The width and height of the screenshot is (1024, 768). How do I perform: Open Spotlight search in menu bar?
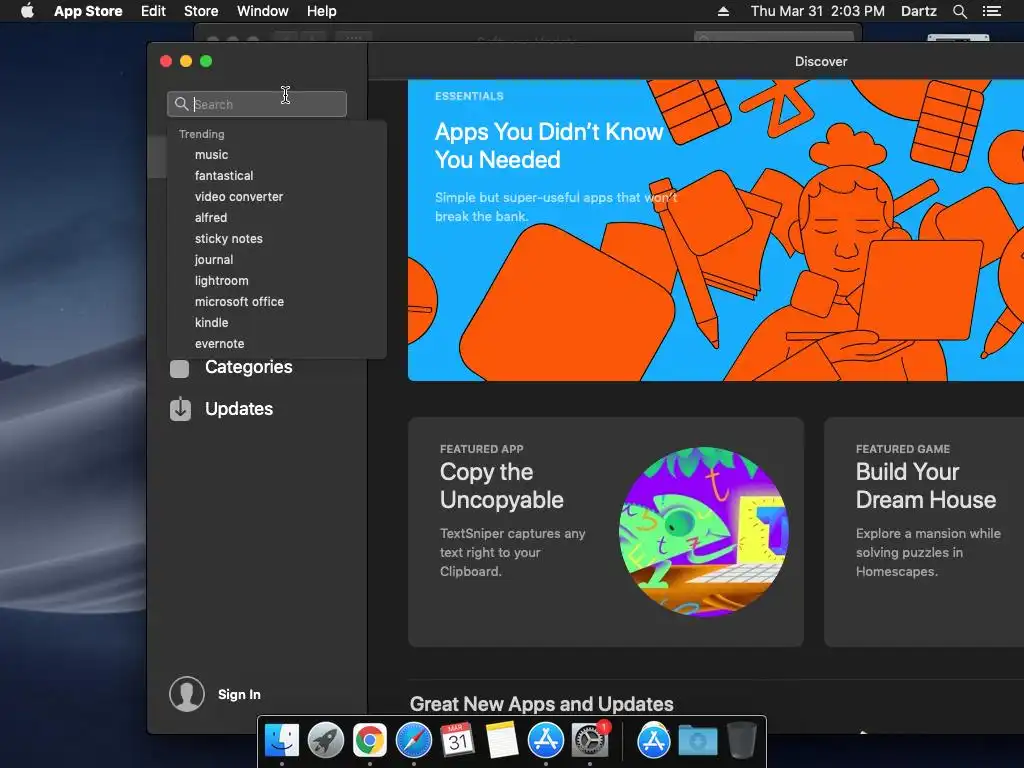[959, 11]
